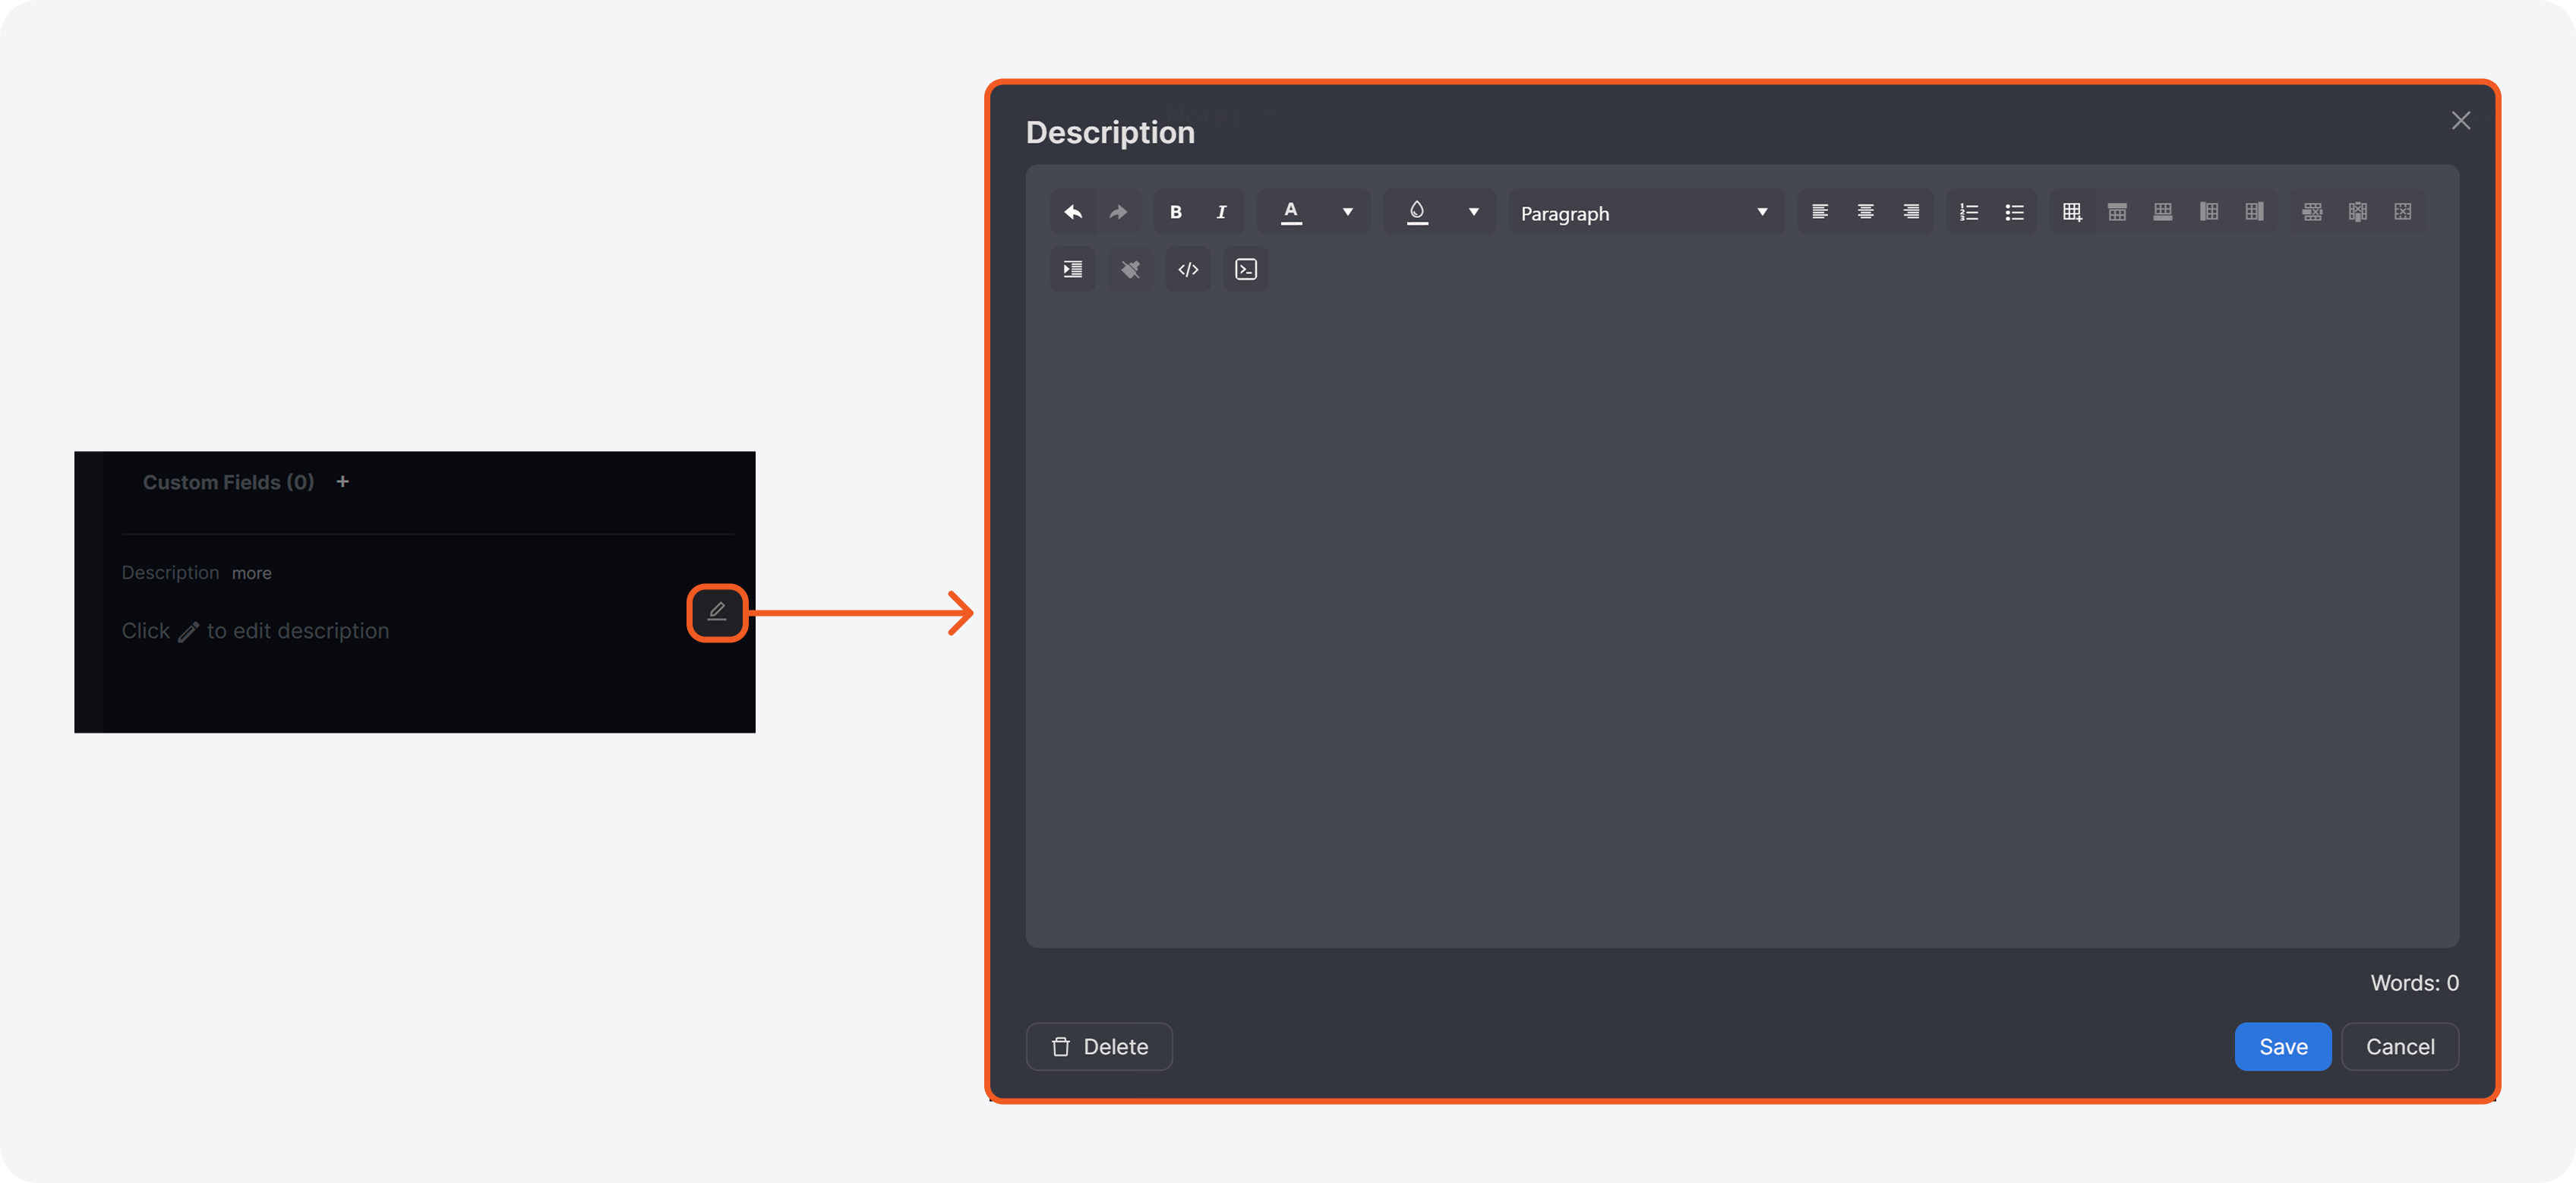Screen dimensions: 2576x1183
Task: Center align the text
Action: pos(1865,212)
